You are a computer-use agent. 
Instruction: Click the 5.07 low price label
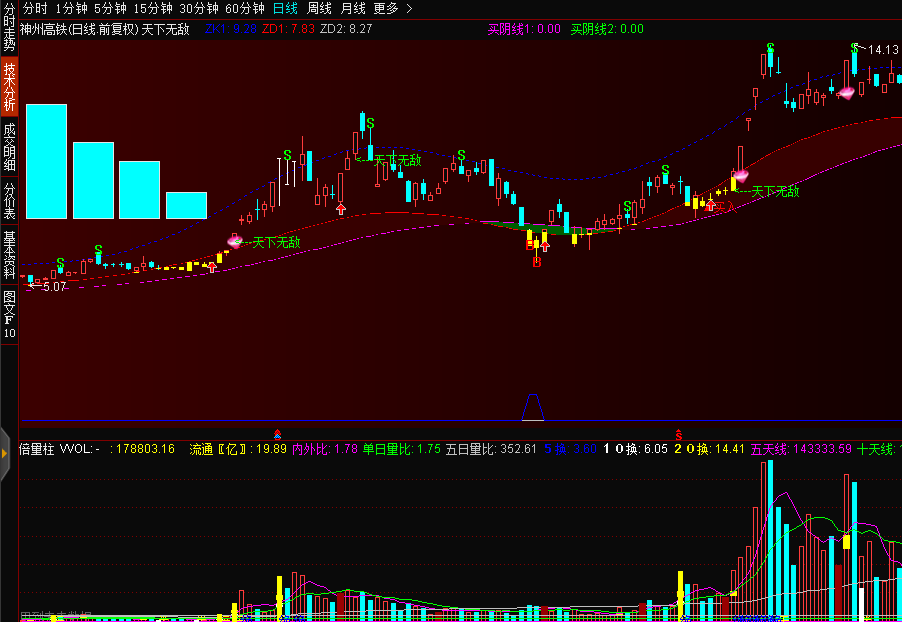click(55, 287)
